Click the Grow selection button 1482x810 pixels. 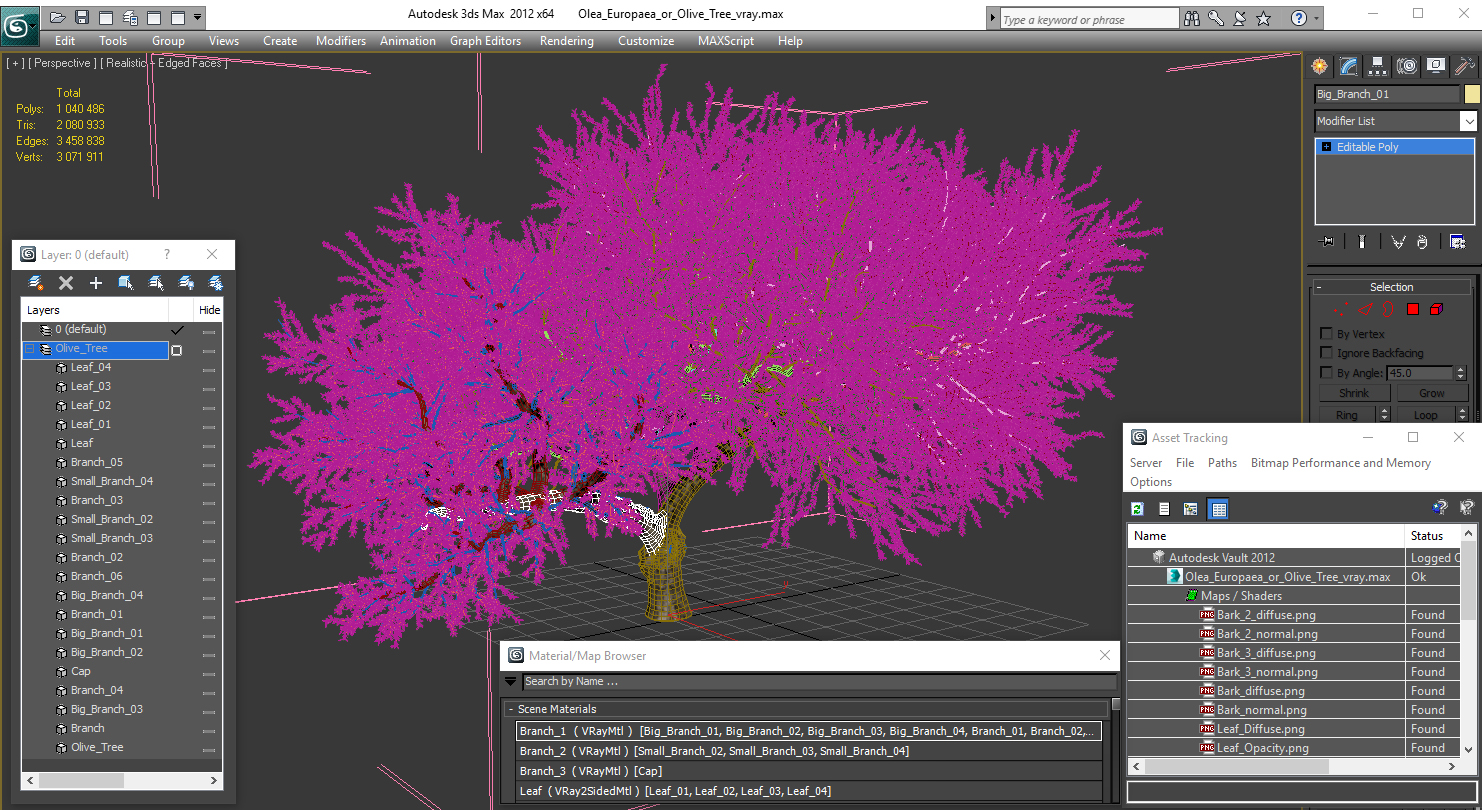pyautogui.click(x=1431, y=393)
